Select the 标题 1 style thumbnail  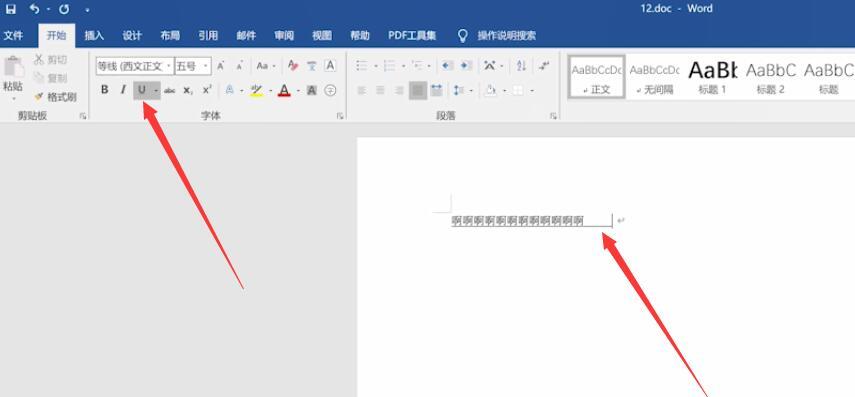(712, 77)
